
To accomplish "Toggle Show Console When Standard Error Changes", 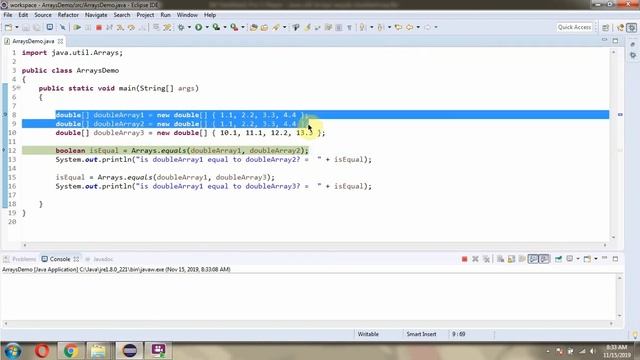I will click(x=544, y=259).
